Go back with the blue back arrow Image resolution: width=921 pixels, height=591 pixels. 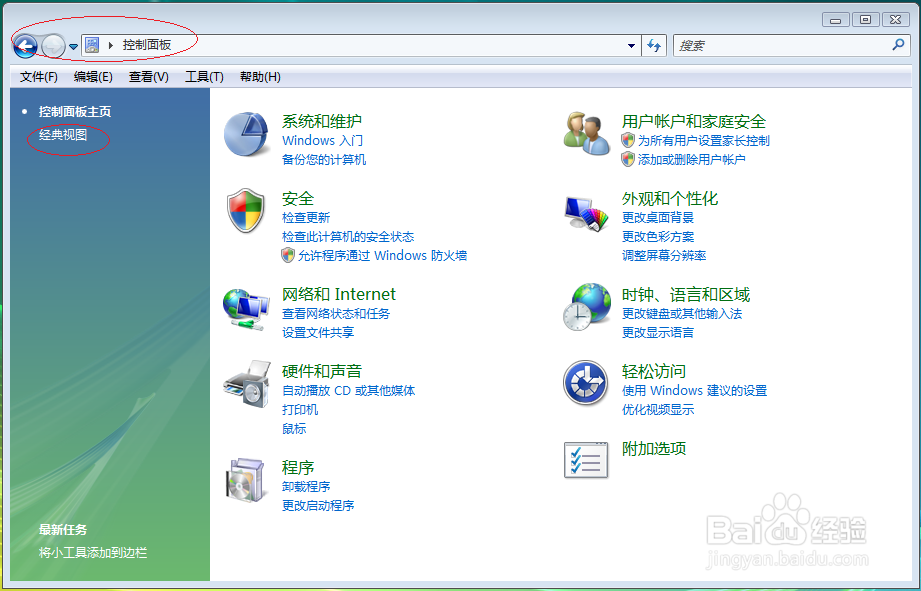pos(25,46)
